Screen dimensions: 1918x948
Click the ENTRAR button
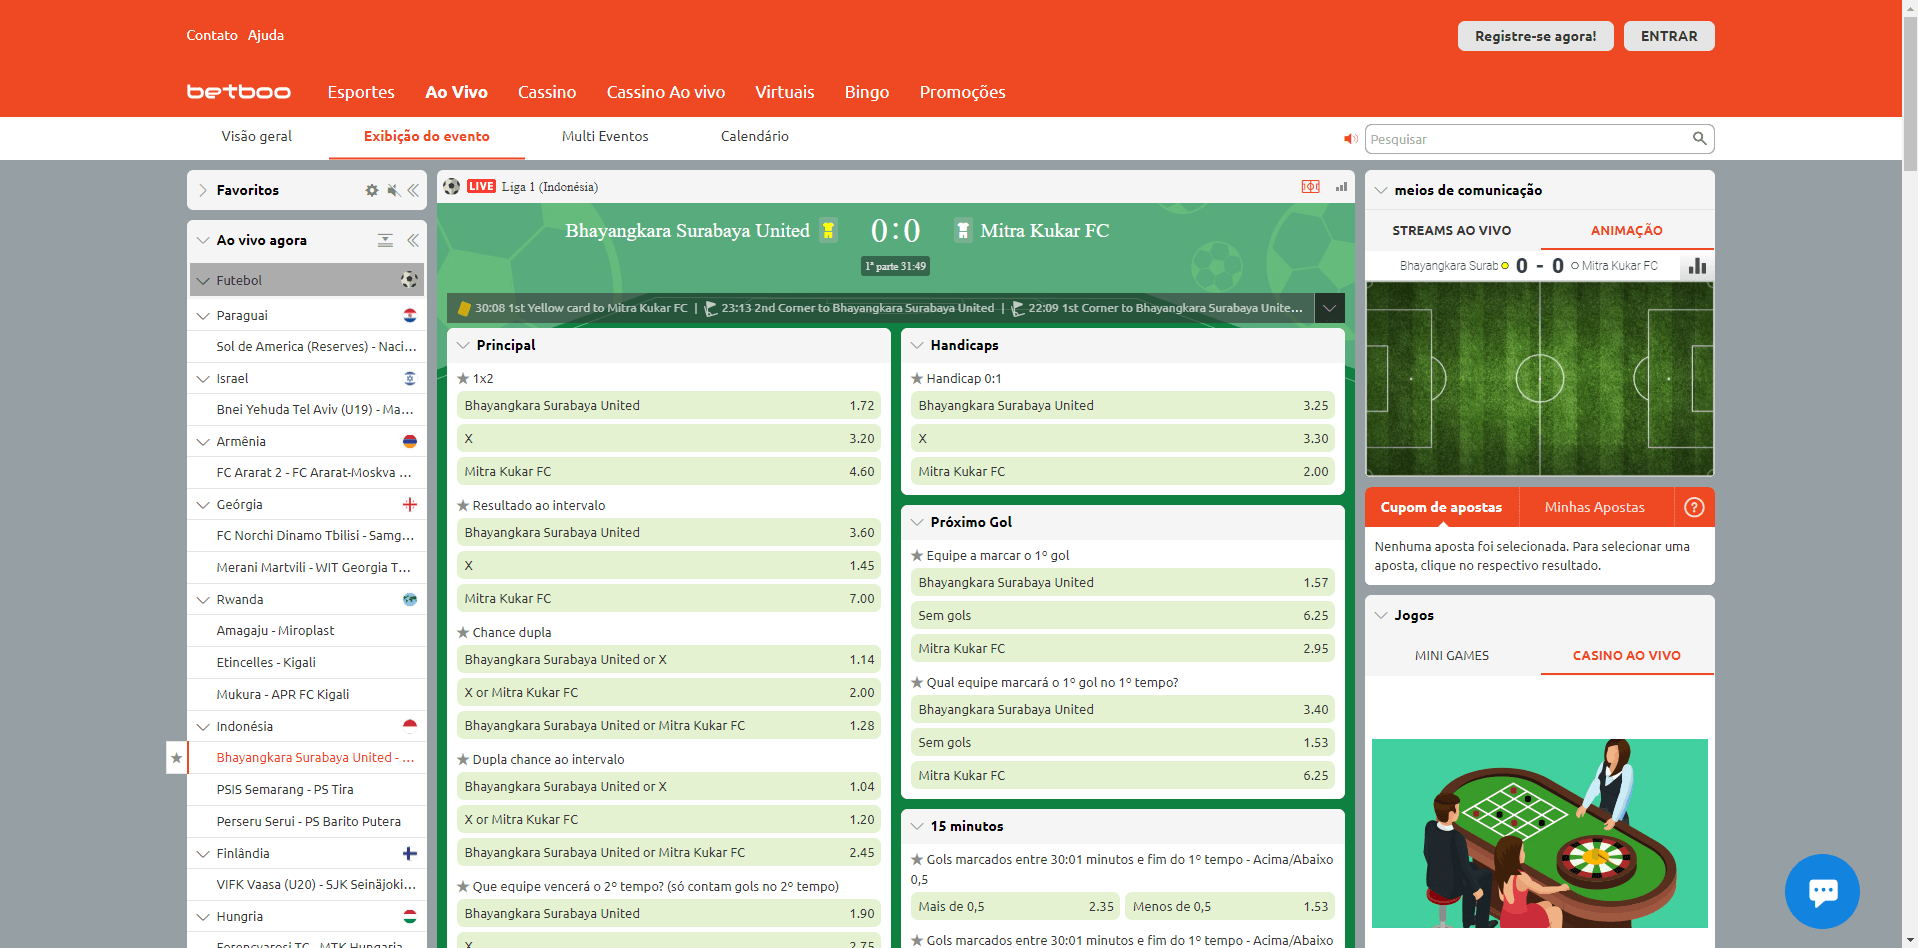pyautogui.click(x=1669, y=36)
